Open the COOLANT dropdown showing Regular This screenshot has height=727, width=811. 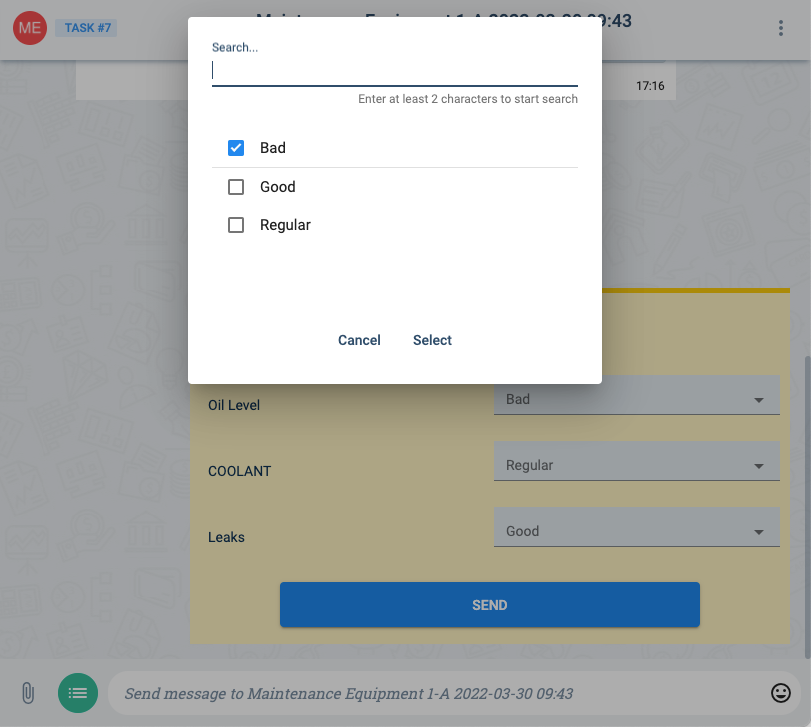click(x=637, y=461)
